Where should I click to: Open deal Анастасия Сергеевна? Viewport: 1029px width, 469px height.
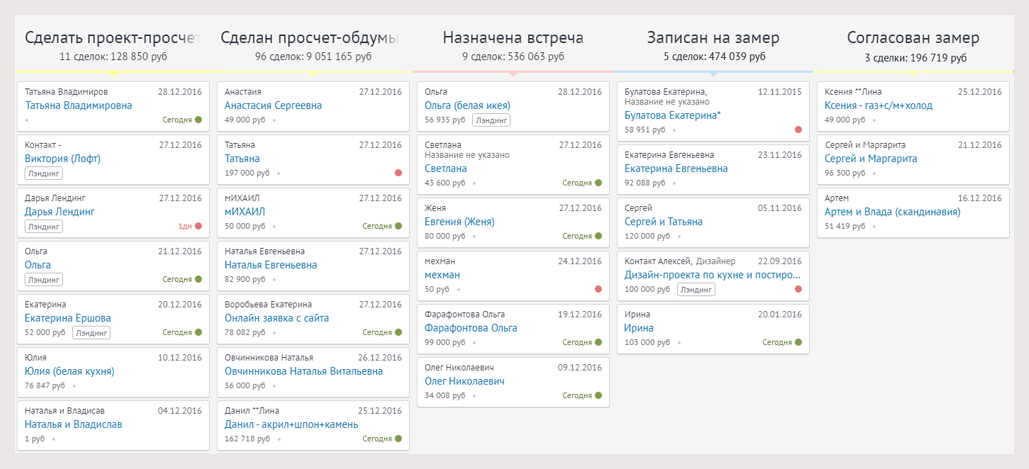273,105
